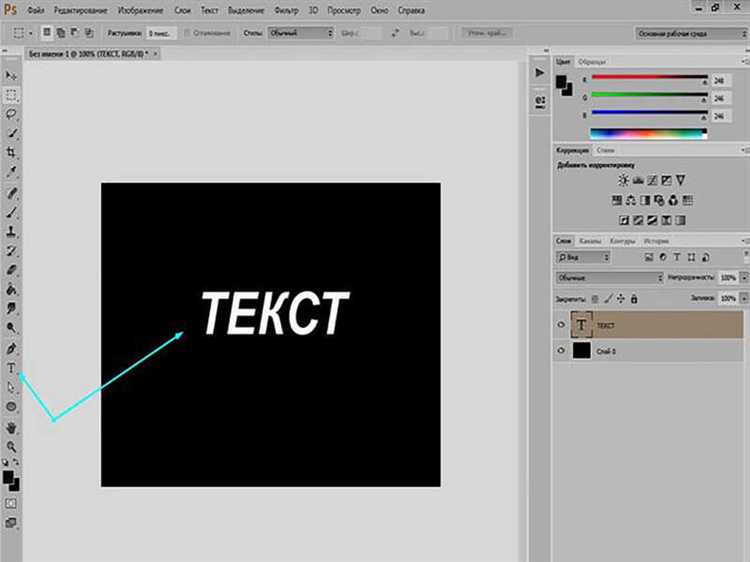Select the Clone Stamp tool
This screenshot has height=562, width=750.
click(11, 231)
